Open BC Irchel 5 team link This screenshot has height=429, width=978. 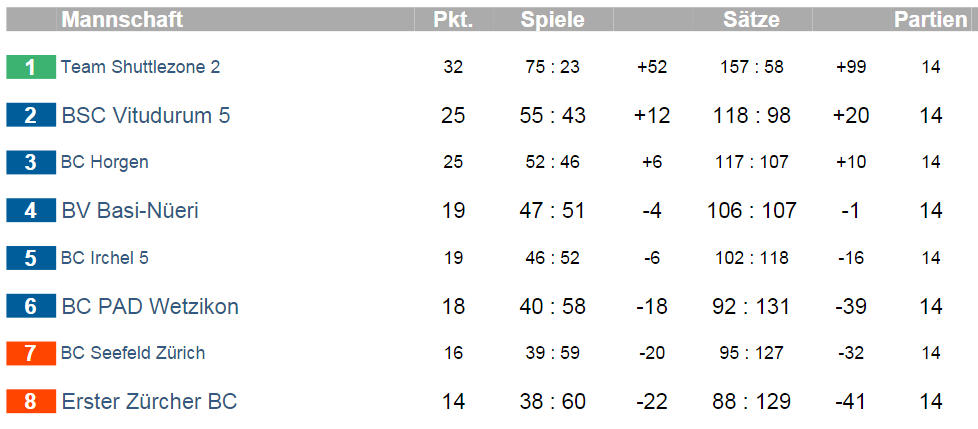point(105,258)
